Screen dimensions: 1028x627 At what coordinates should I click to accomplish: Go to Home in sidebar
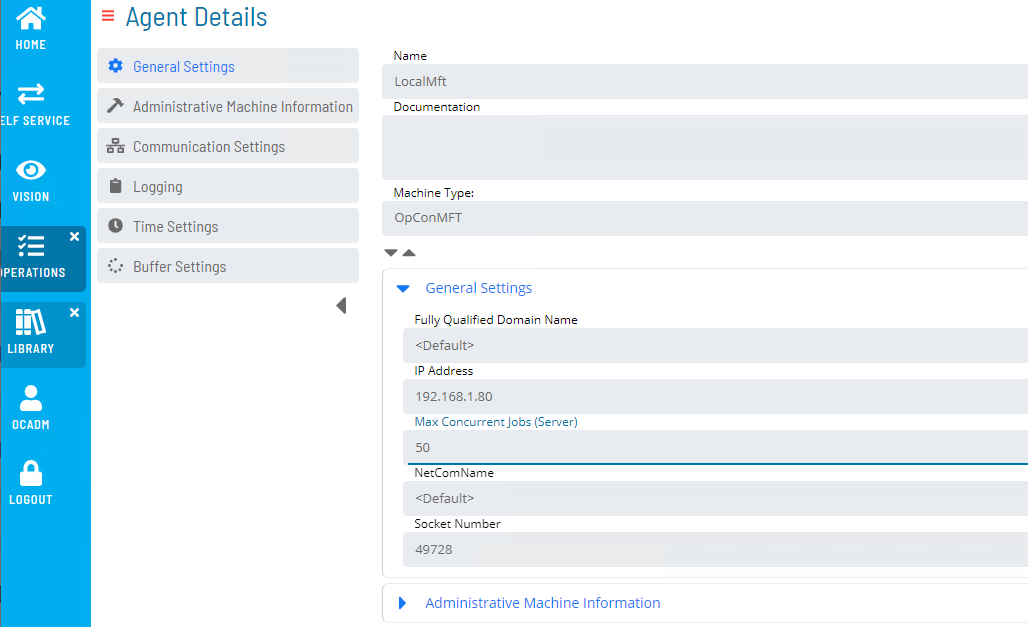[31, 29]
